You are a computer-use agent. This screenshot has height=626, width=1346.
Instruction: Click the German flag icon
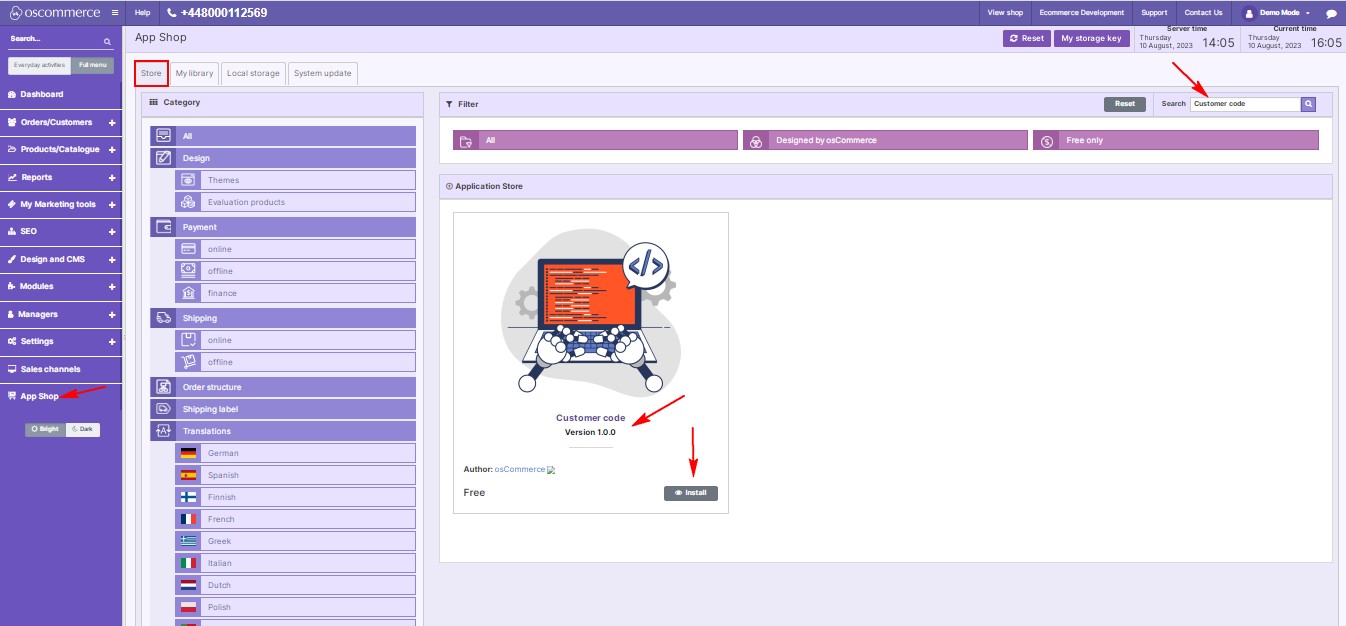188,453
